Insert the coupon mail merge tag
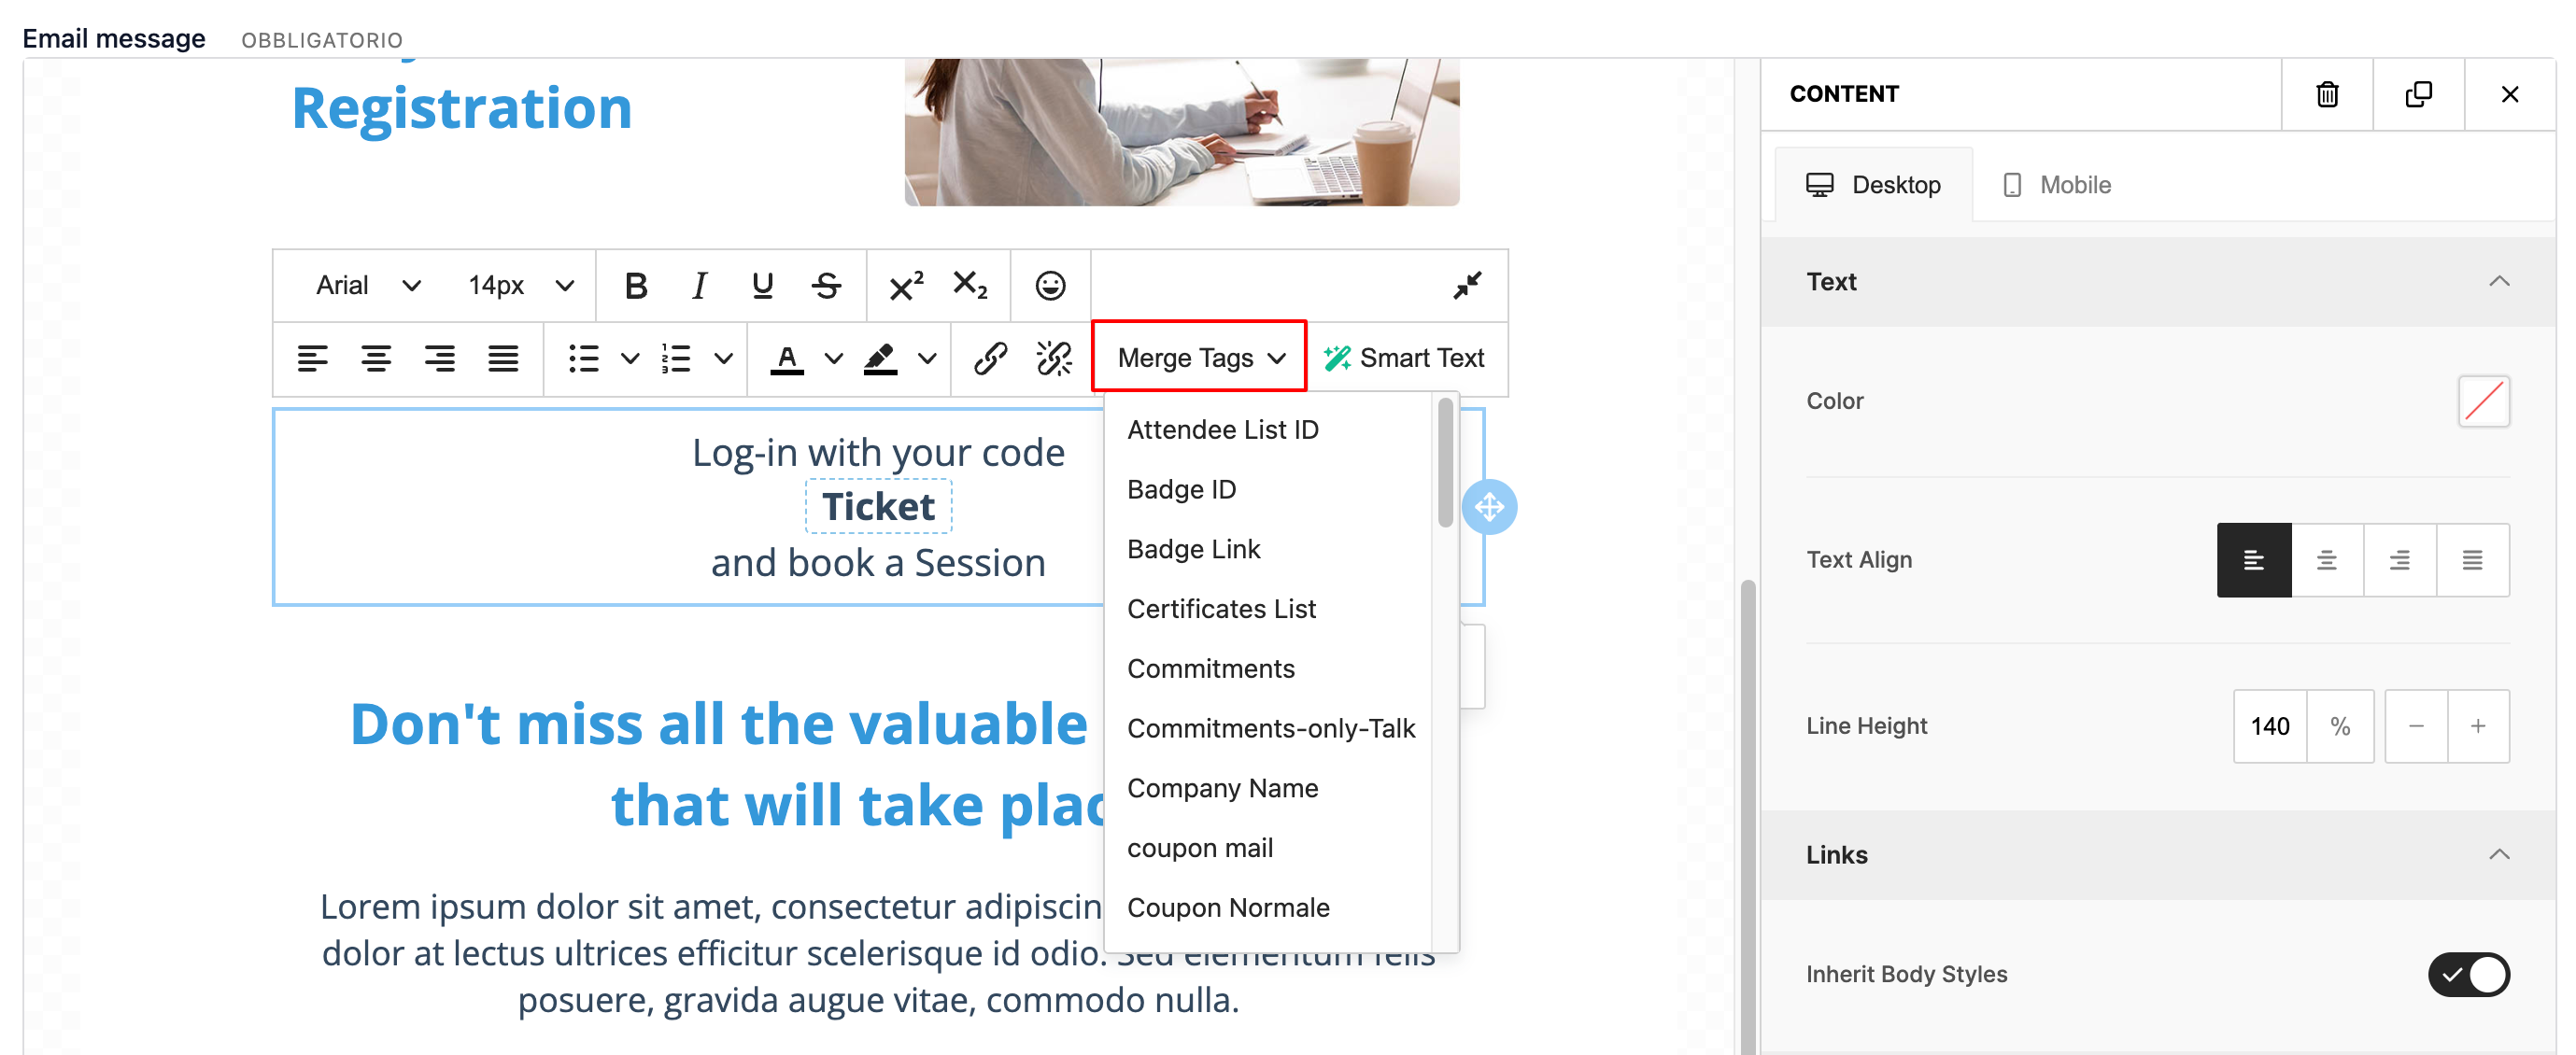Image resolution: width=2576 pixels, height=1055 pixels. coord(1268,849)
